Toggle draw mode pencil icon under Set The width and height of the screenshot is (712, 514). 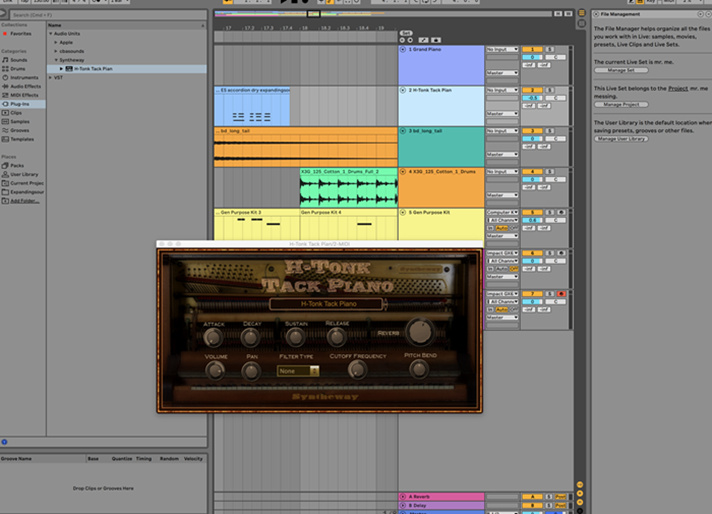tap(423, 40)
